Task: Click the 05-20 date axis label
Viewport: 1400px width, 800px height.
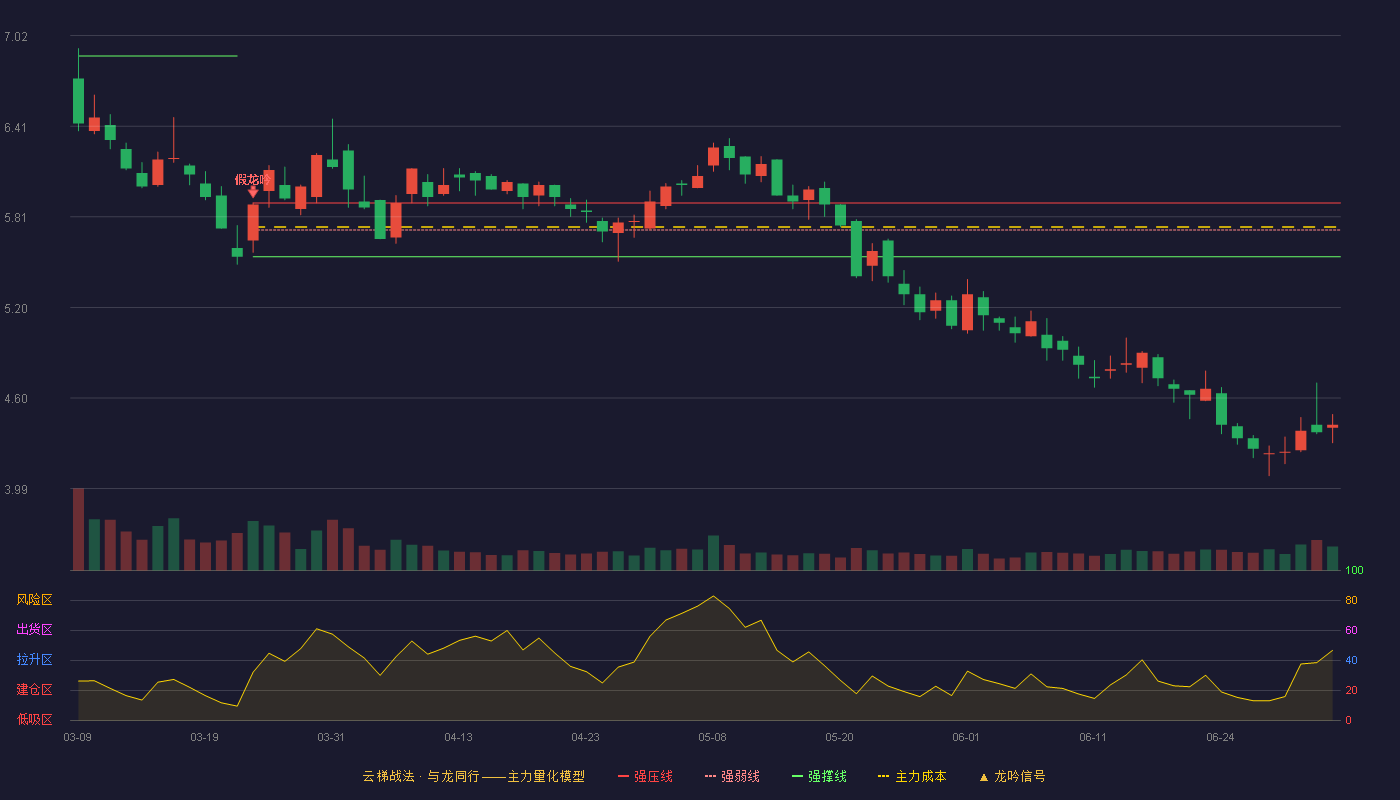Action: point(839,737)
